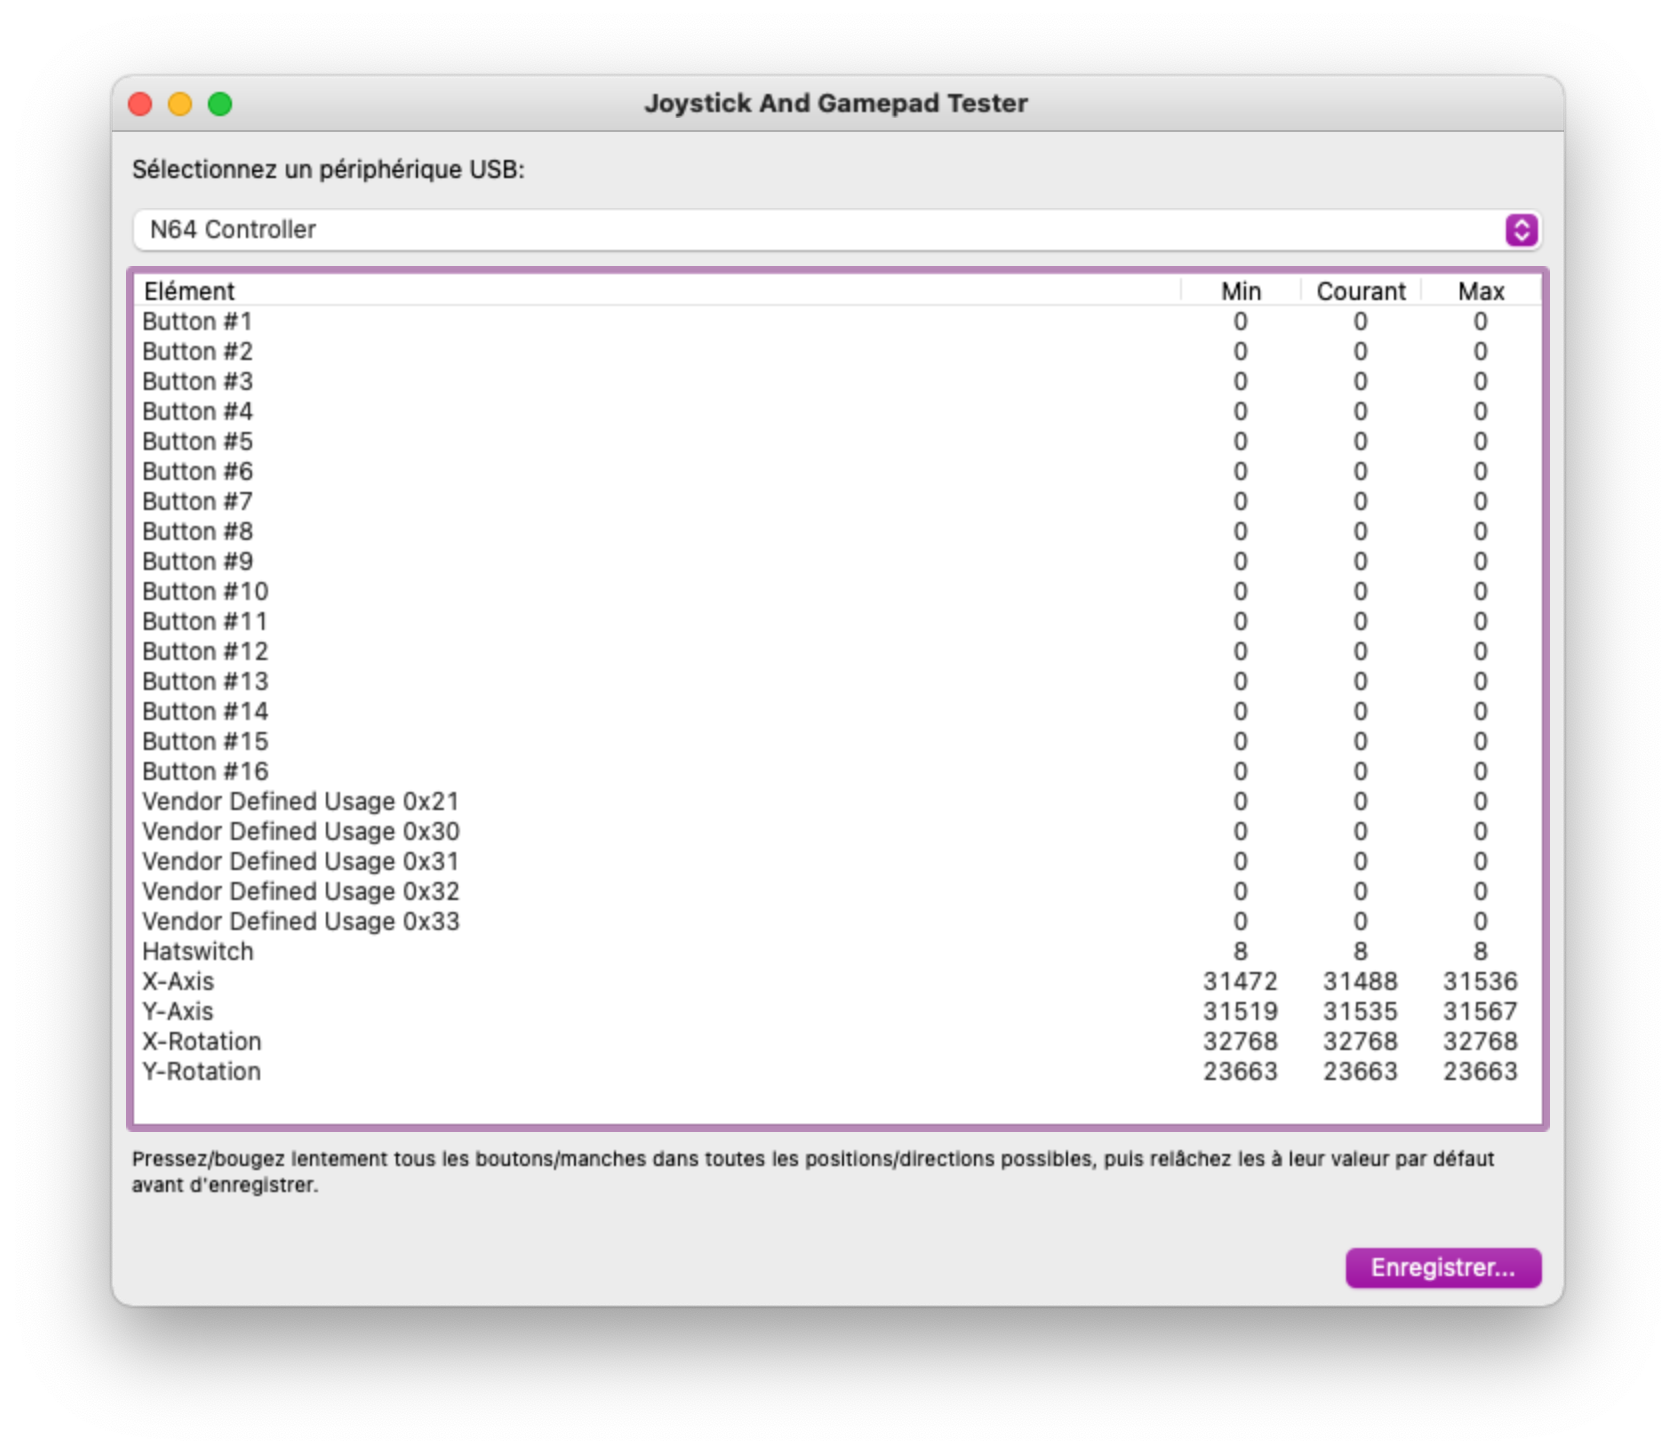Select the Button #14 row
This screenshot has width=1676, height=1454.
[838, 711]
